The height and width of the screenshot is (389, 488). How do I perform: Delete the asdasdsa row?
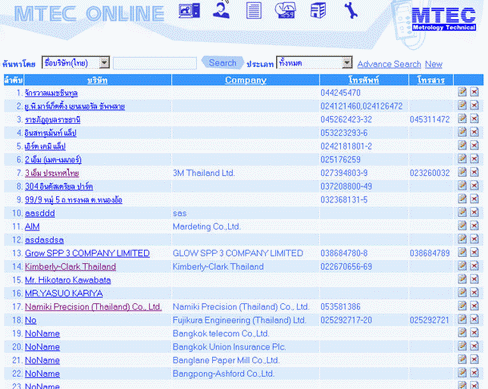click(x=474, y=239)
